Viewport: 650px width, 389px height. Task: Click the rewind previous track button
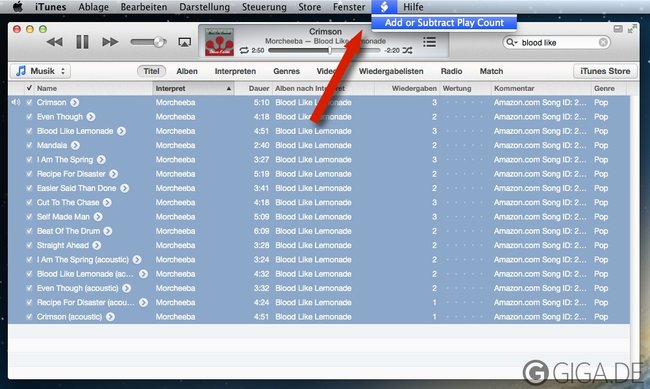coord(54,42)
